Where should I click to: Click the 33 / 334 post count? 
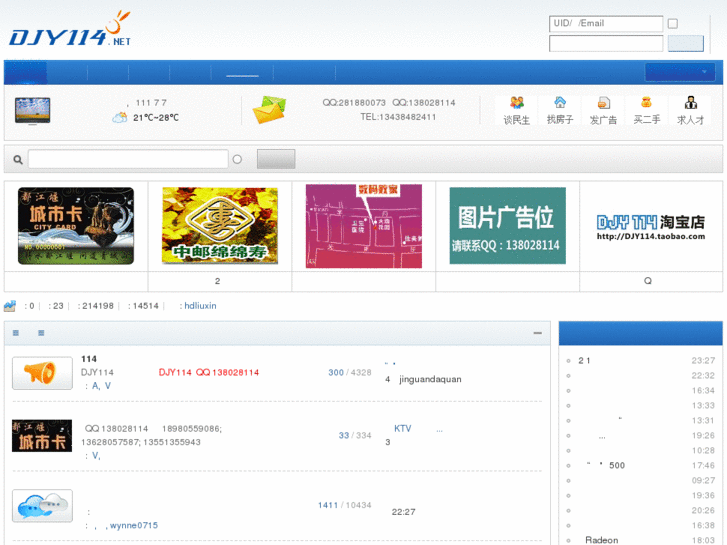pos(355,436)
